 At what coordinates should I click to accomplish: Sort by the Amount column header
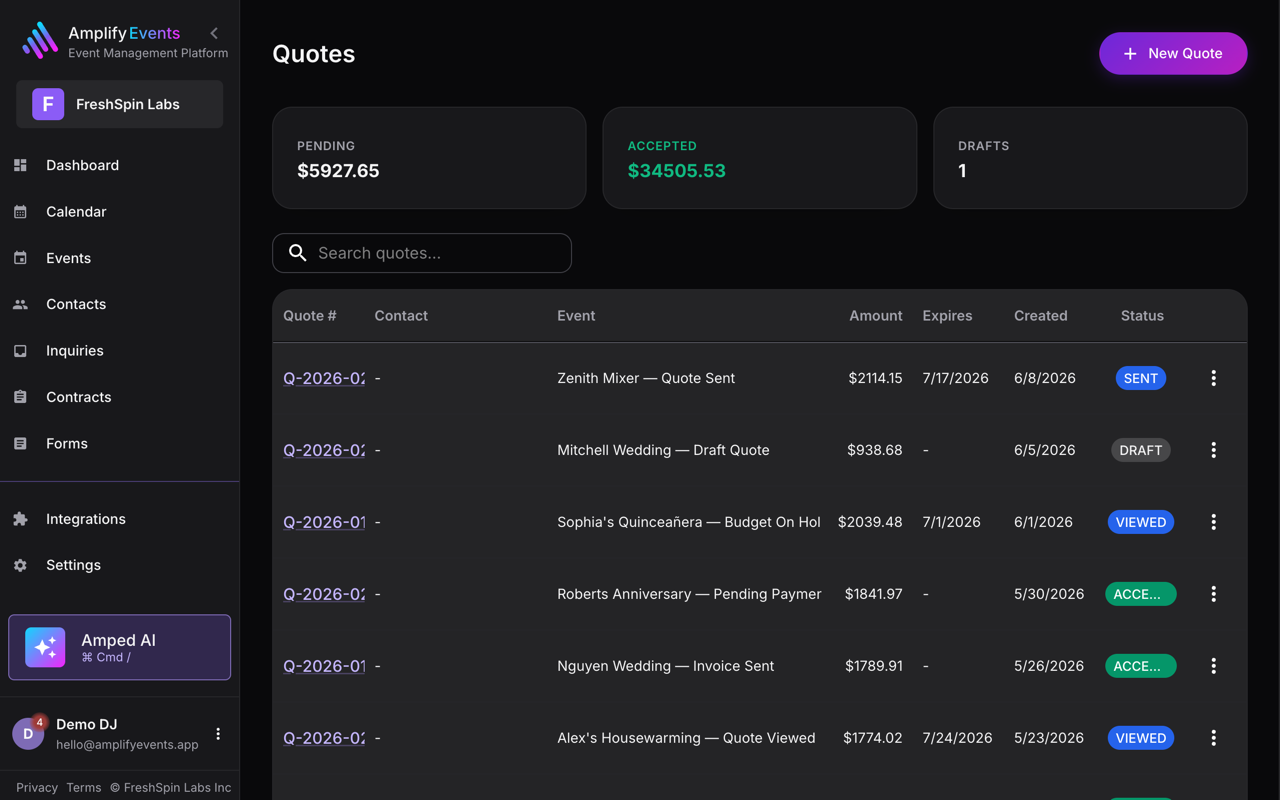pos(875,315)
